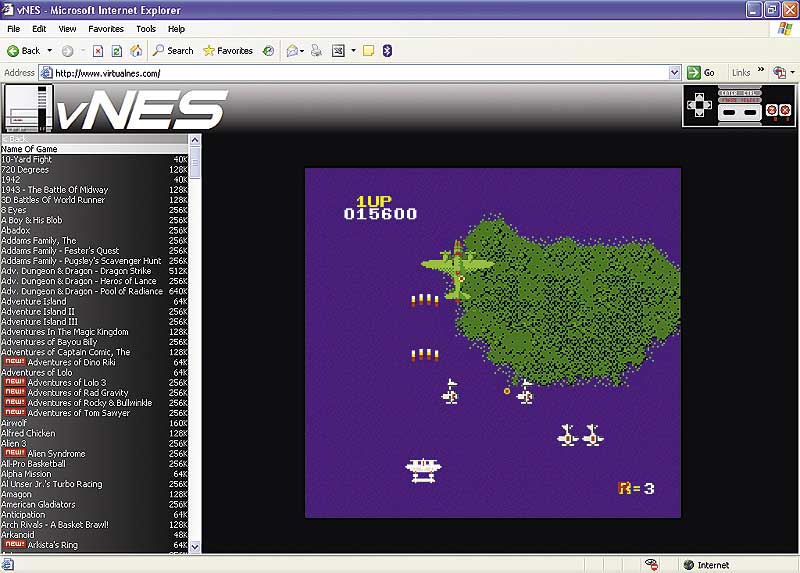This screenshot has width=800, height=573.
Task: Click the NES console image
Action: click(28, 108)
